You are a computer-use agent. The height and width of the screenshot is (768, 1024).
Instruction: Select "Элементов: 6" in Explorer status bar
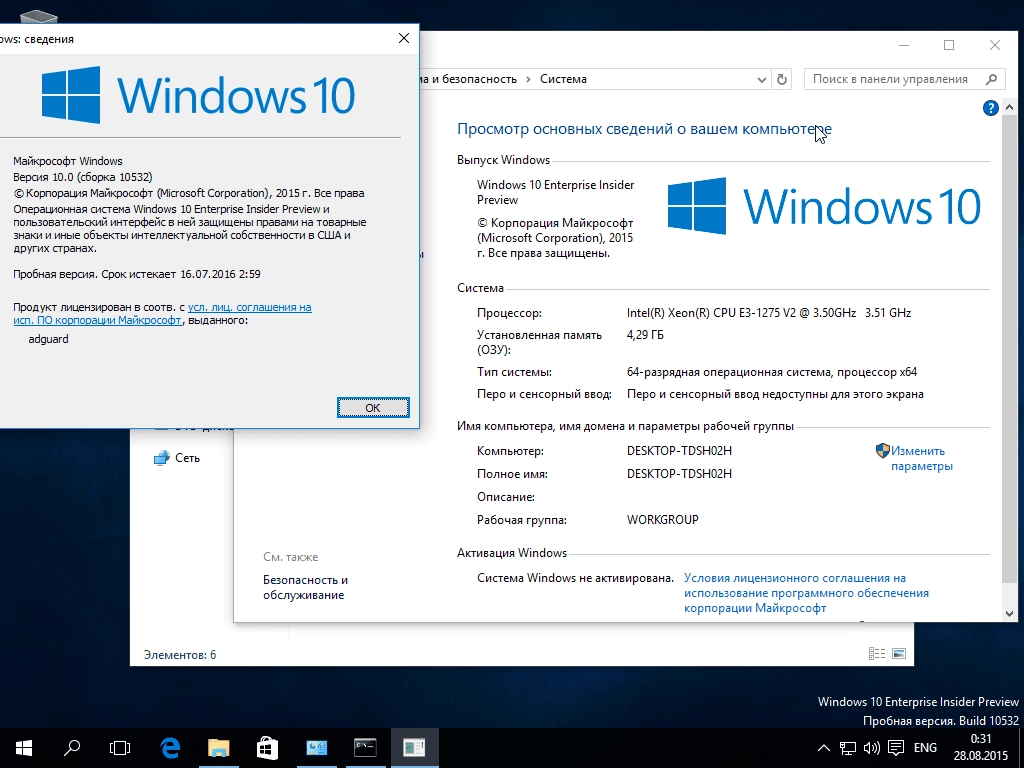tap(180, 654)
